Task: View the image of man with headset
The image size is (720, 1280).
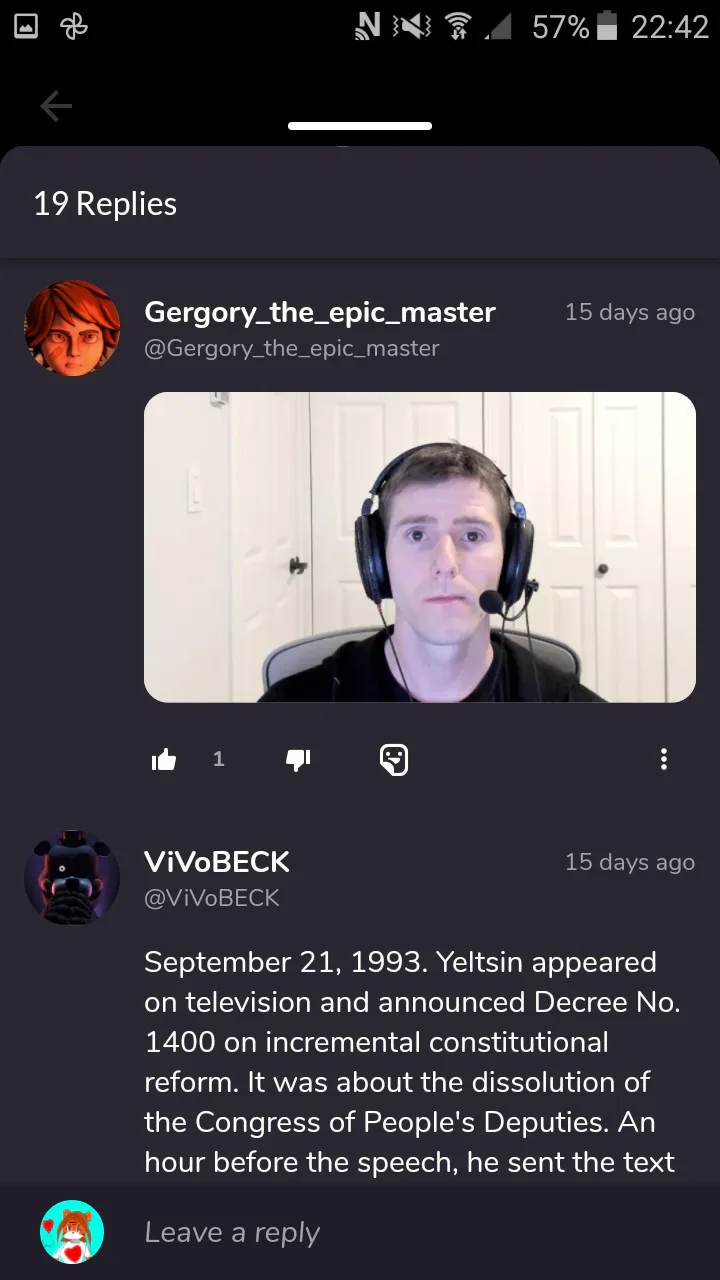Action: (x=420, y=547)
